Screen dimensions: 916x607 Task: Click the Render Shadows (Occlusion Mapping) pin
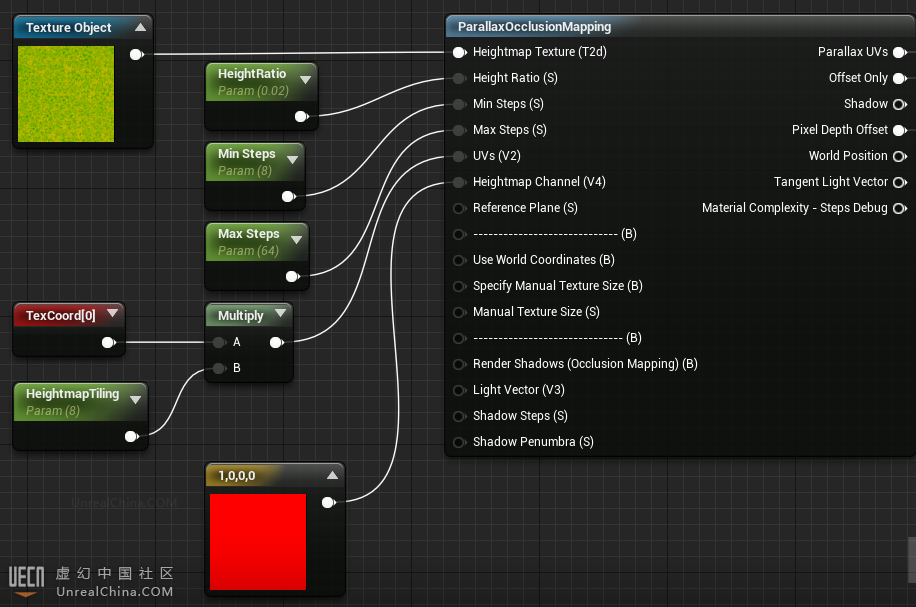coord(459,364)
